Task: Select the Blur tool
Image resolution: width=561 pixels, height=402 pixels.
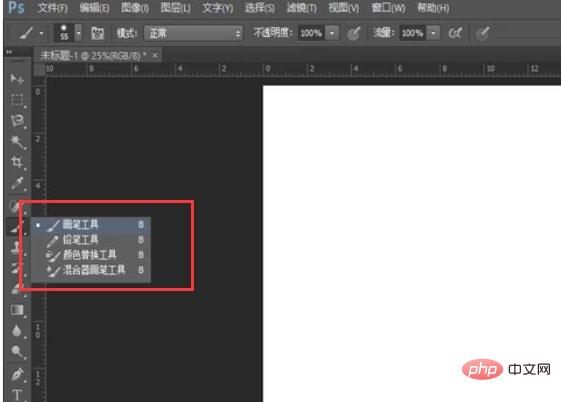Action: (17, 330)
